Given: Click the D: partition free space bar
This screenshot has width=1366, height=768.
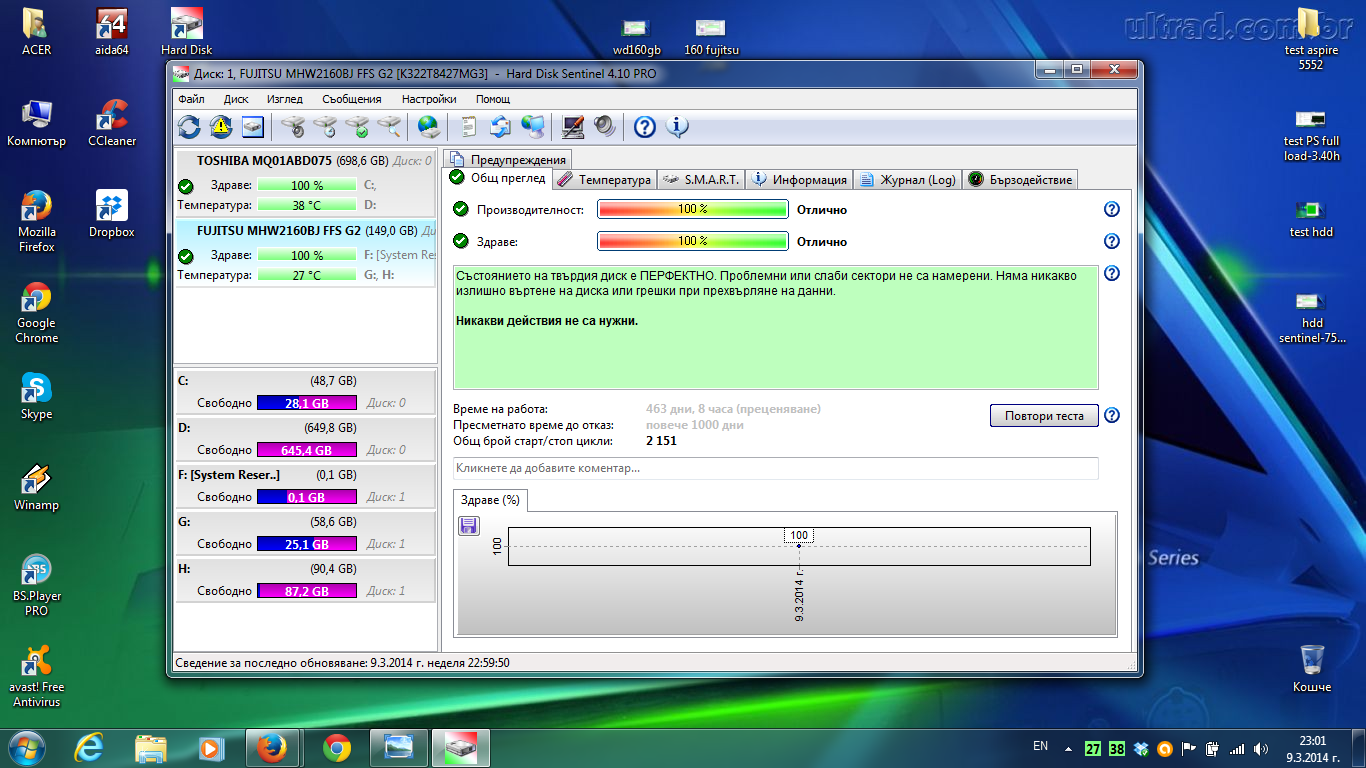Looking at the screenshot, I should (x=306, y=450).
